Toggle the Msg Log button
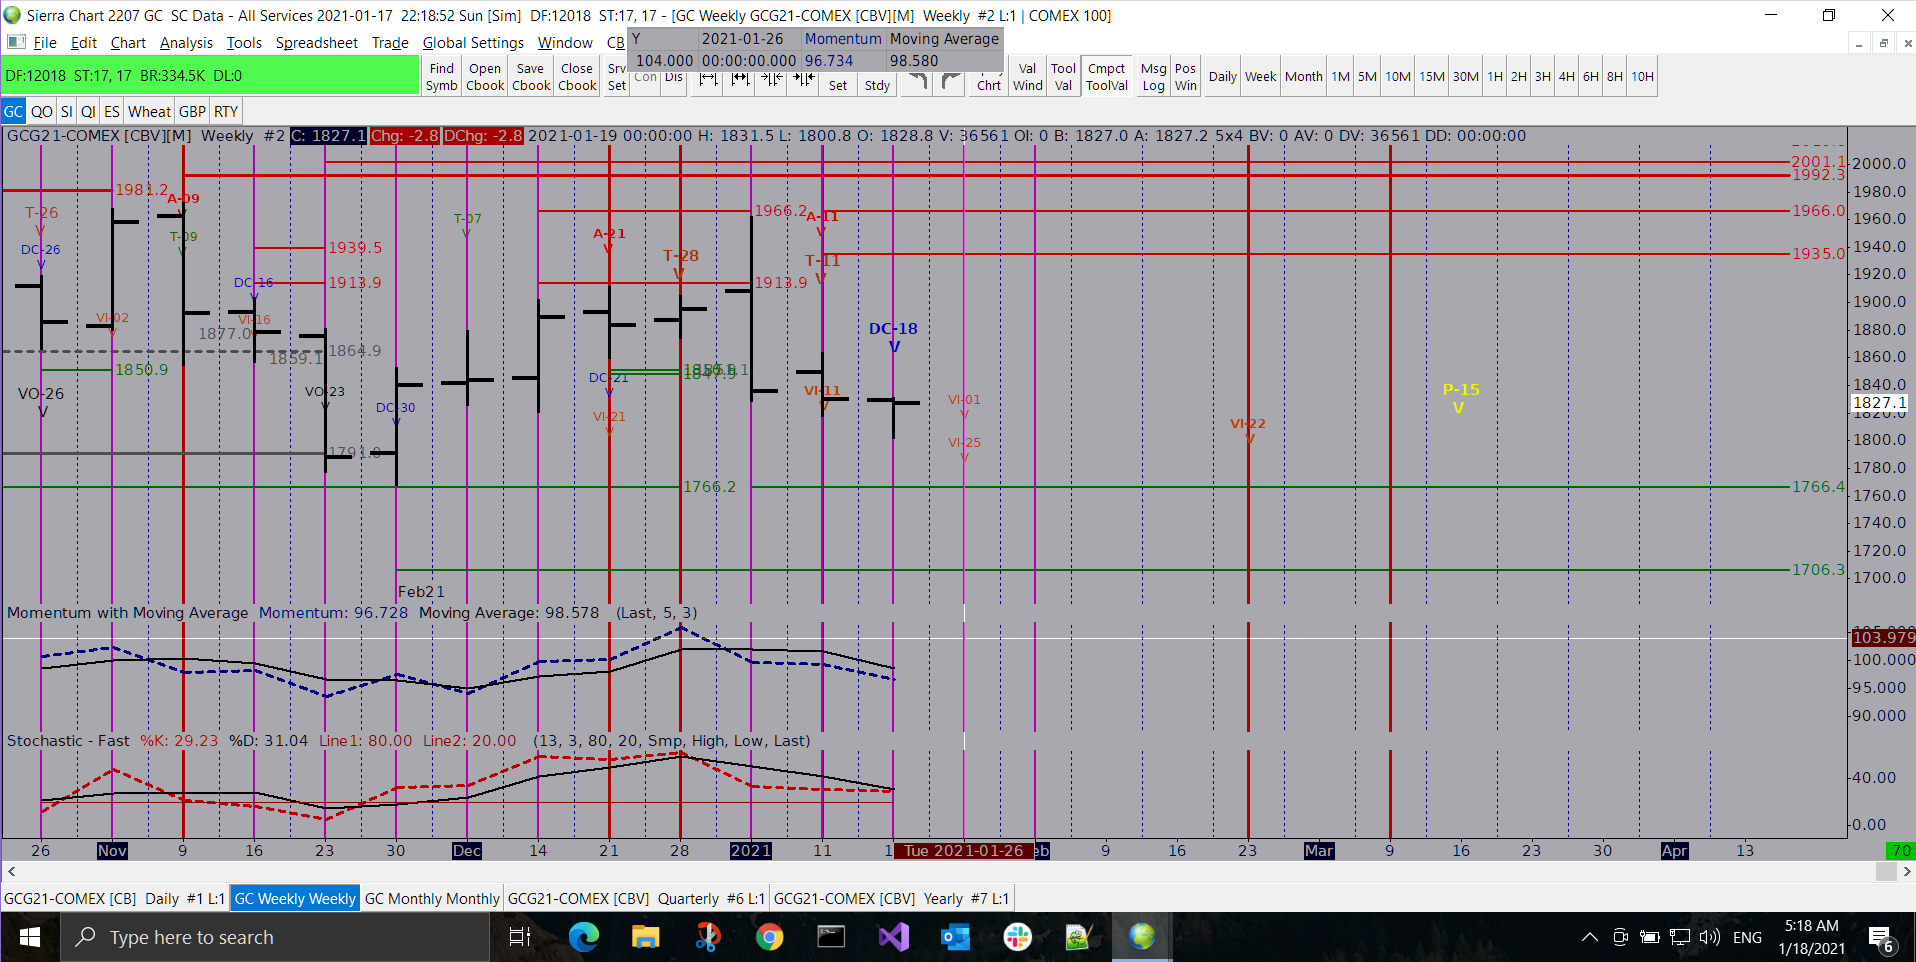Image resolution: width=1916 pixels, height=962 pixels. [1154, 77]
